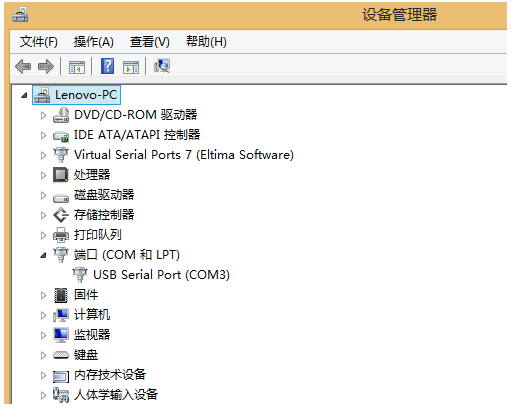Select the 固件 label
519x419 pixels.
(x=86, y=295)
